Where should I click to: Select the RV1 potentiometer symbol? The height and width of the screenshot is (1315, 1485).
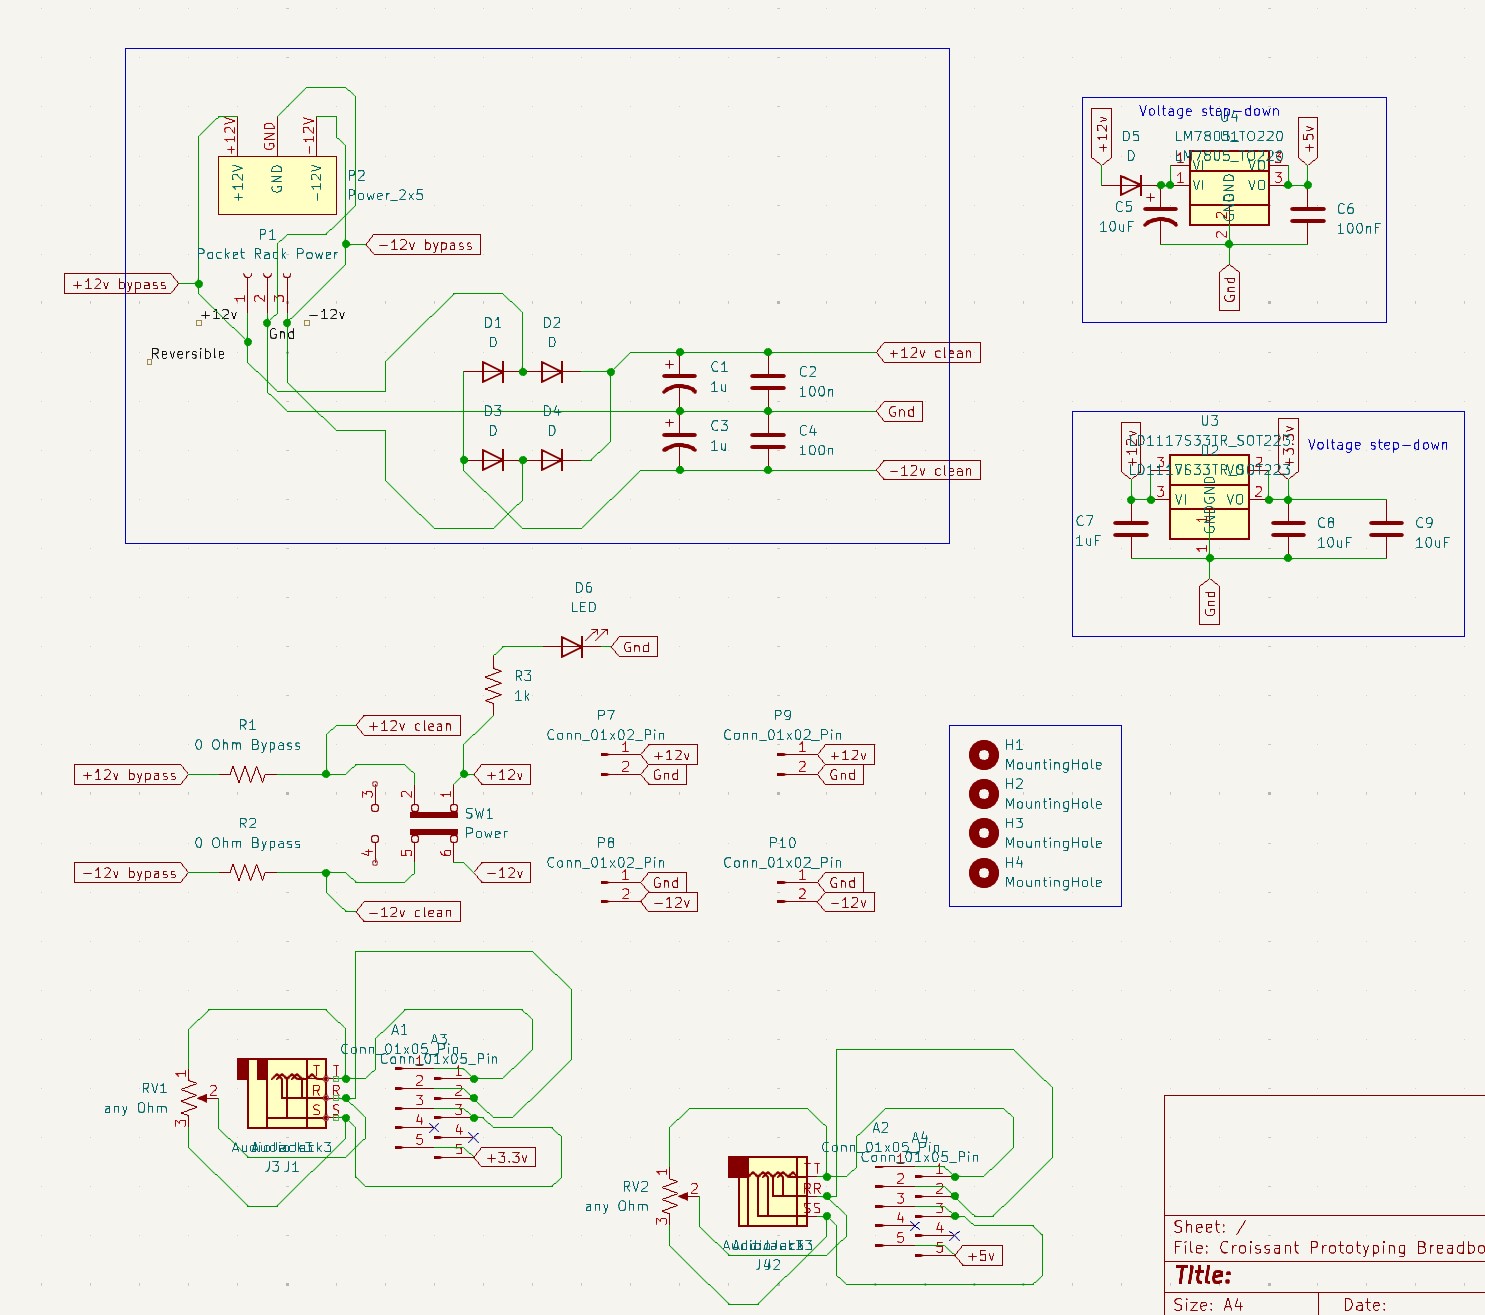(190, 1099)
